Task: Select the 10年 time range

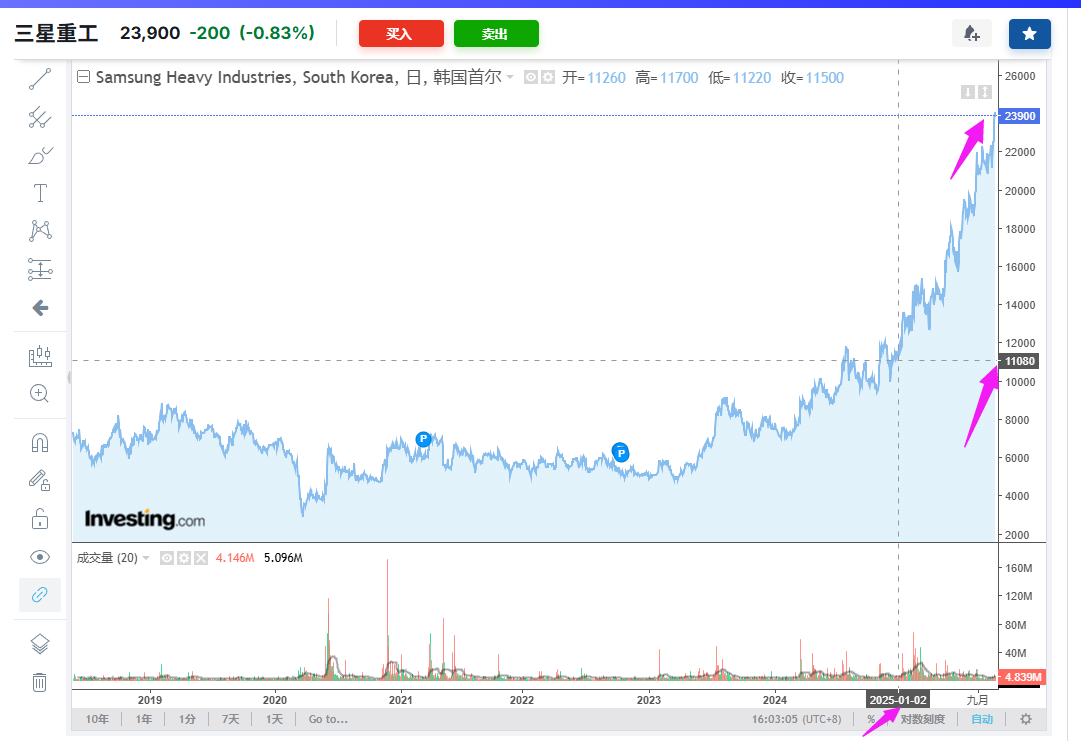Action: (x=97, y=719)
